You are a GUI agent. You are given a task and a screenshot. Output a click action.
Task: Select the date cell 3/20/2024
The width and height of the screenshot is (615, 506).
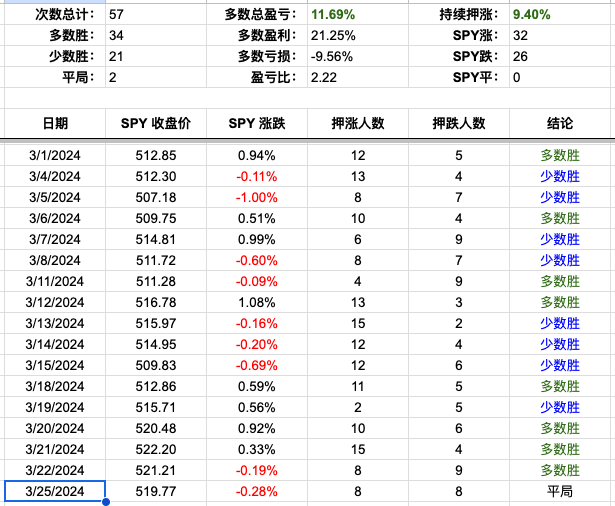55,428
